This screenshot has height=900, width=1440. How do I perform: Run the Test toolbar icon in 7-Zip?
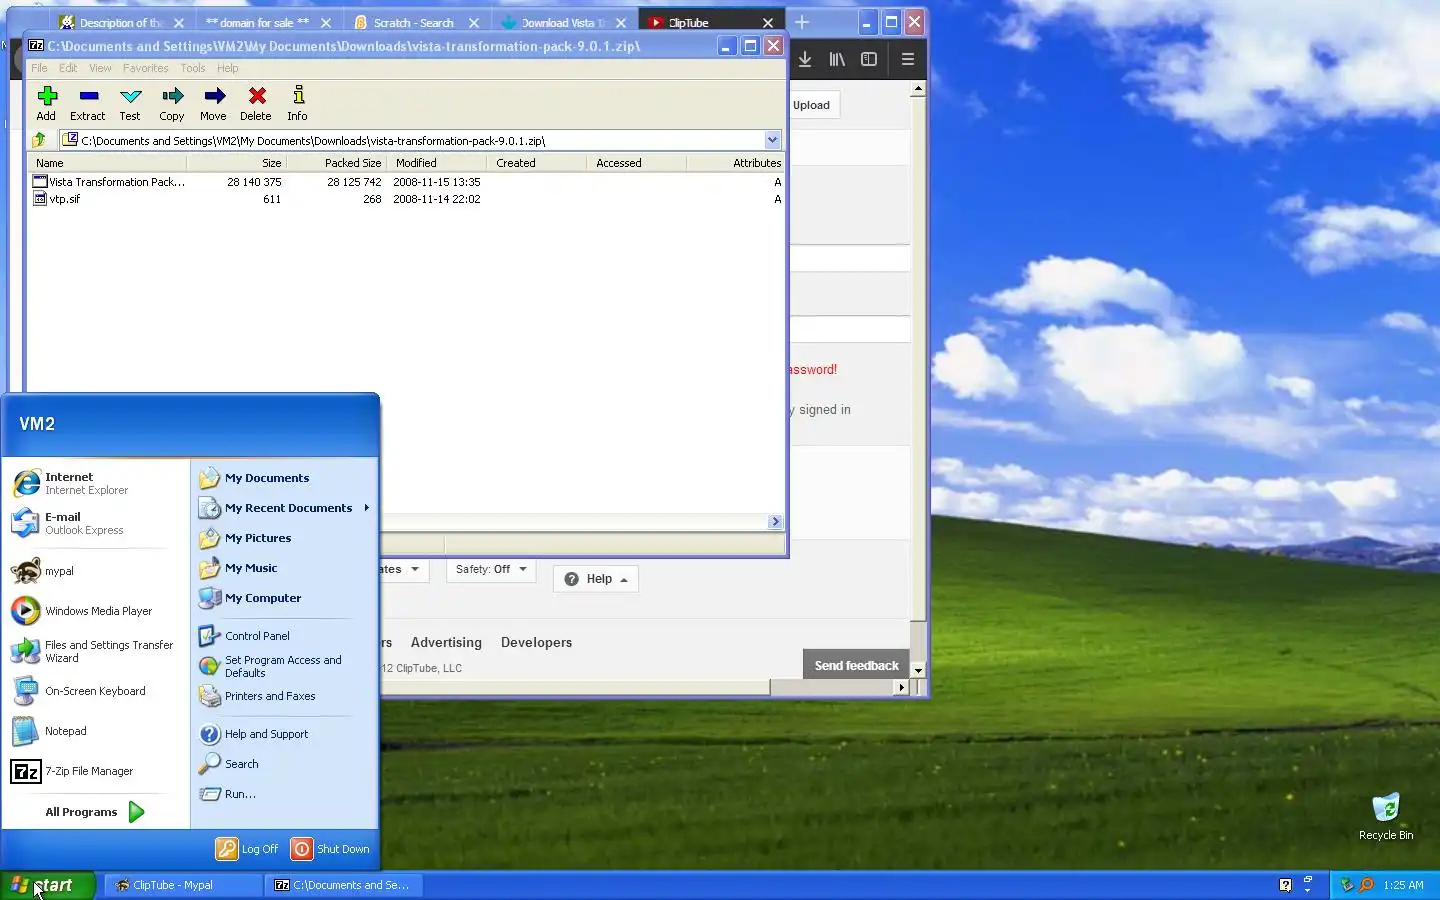130,103
